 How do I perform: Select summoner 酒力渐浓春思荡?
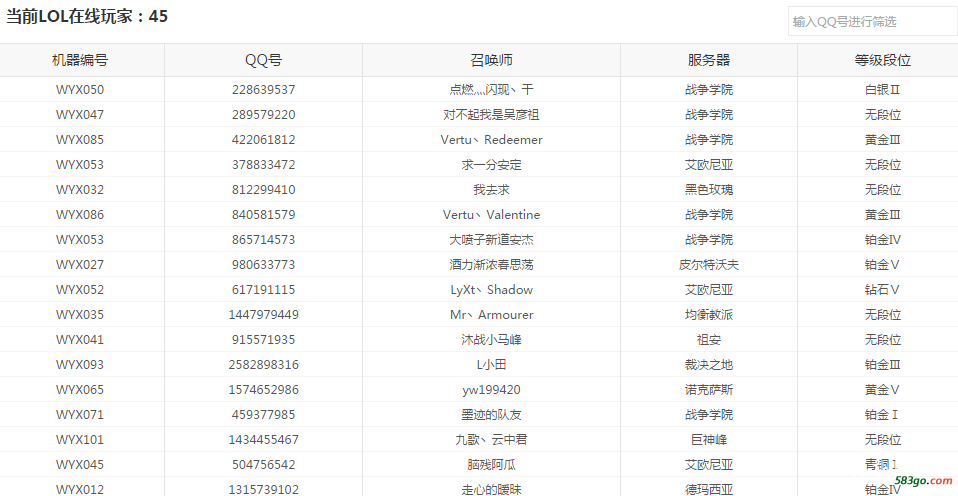pyautogui.click(x=491, y=265)
